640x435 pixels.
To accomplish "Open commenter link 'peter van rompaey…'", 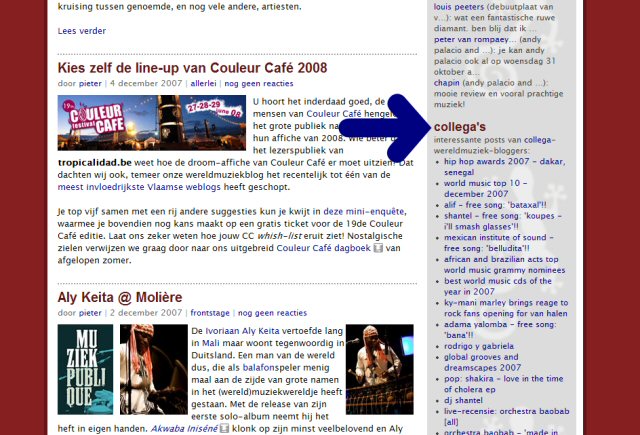I will [x=475, y=40].
